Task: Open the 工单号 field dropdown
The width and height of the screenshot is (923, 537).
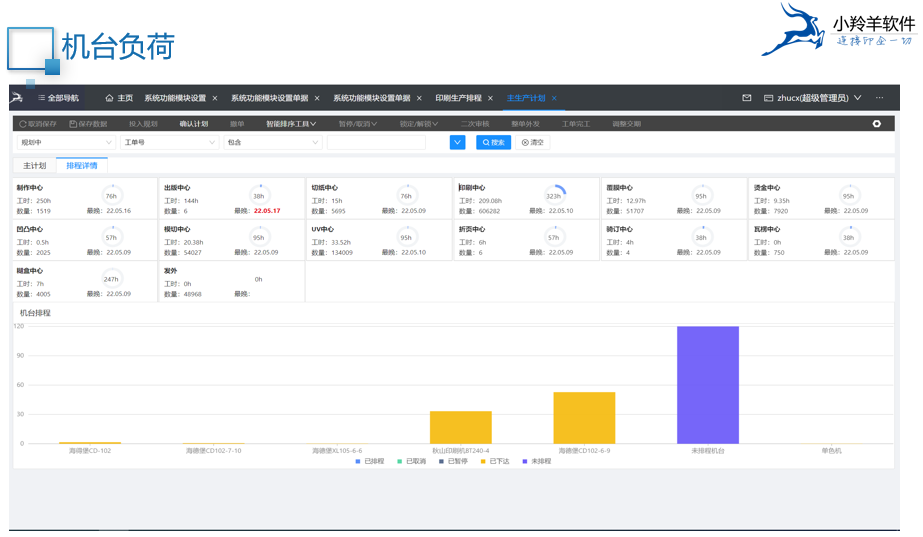Action: [x=170, y=142]
